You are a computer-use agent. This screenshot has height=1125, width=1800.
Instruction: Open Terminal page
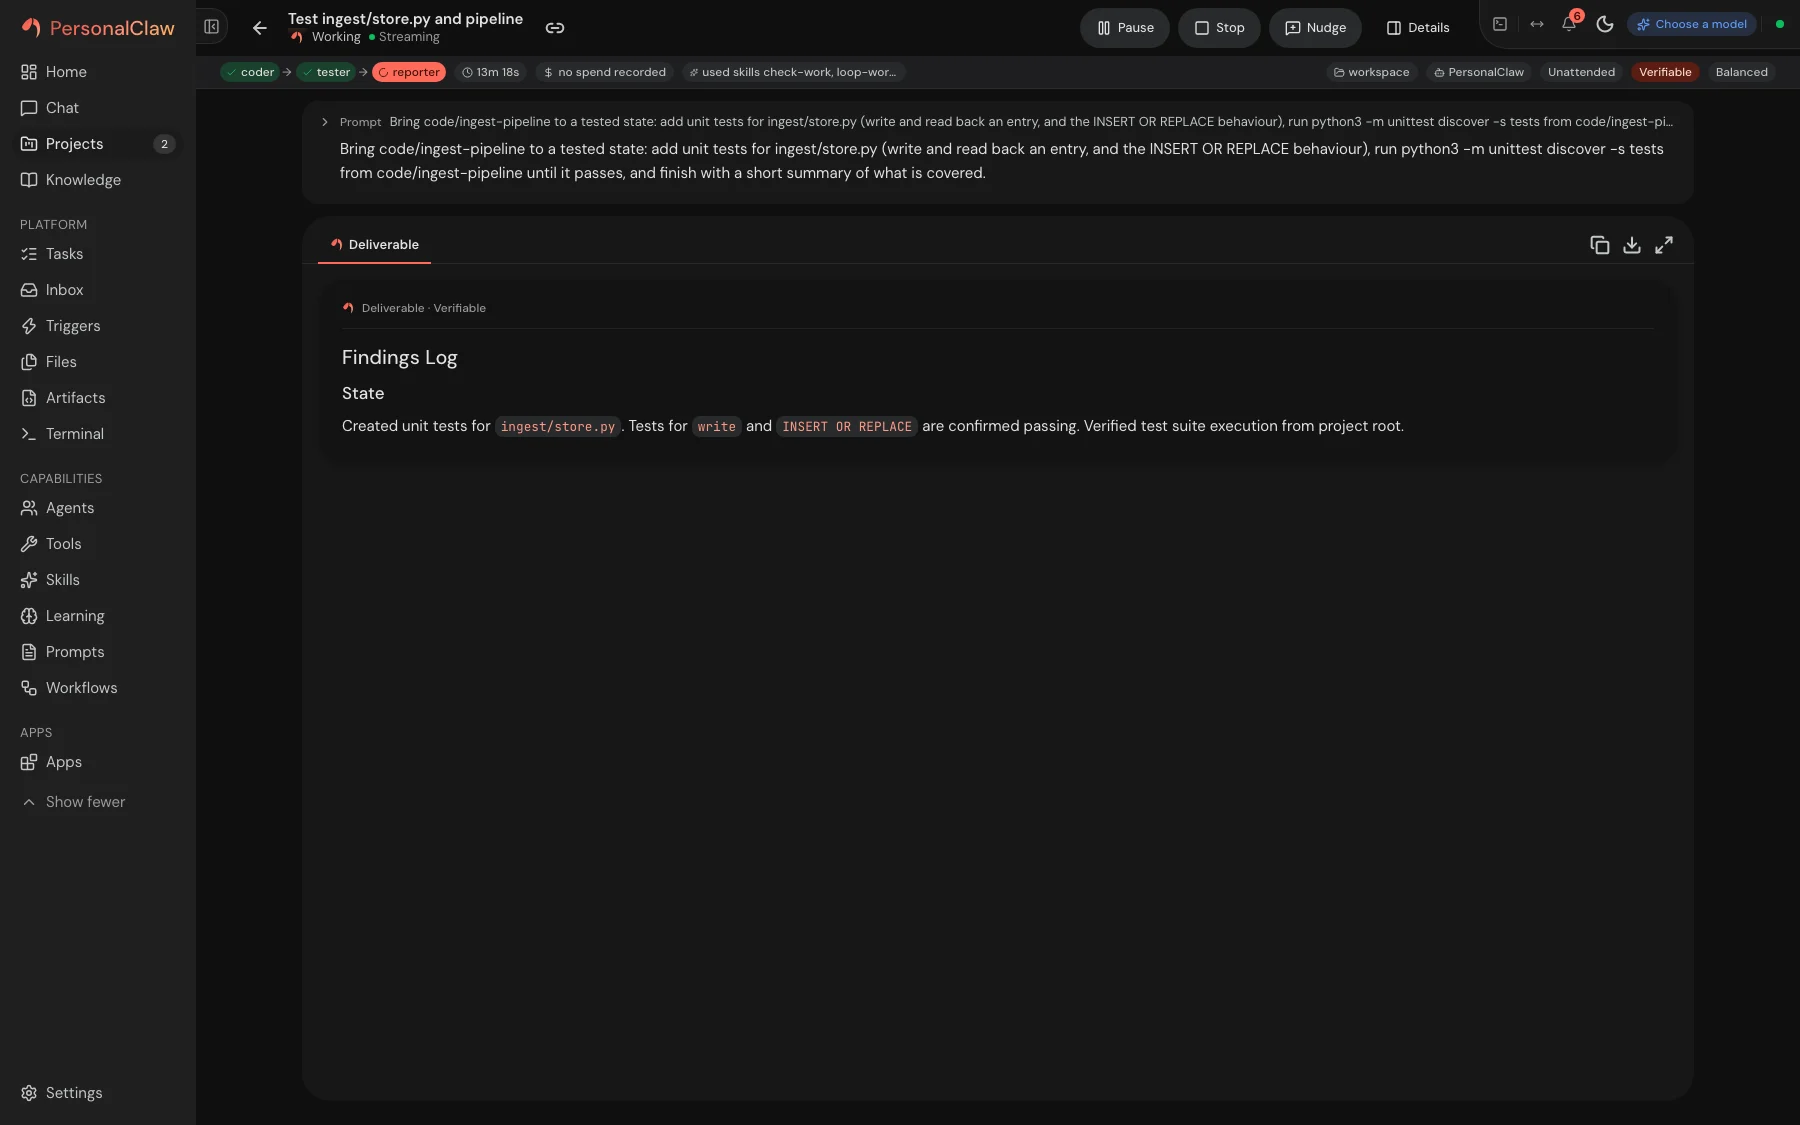[98, 434]
